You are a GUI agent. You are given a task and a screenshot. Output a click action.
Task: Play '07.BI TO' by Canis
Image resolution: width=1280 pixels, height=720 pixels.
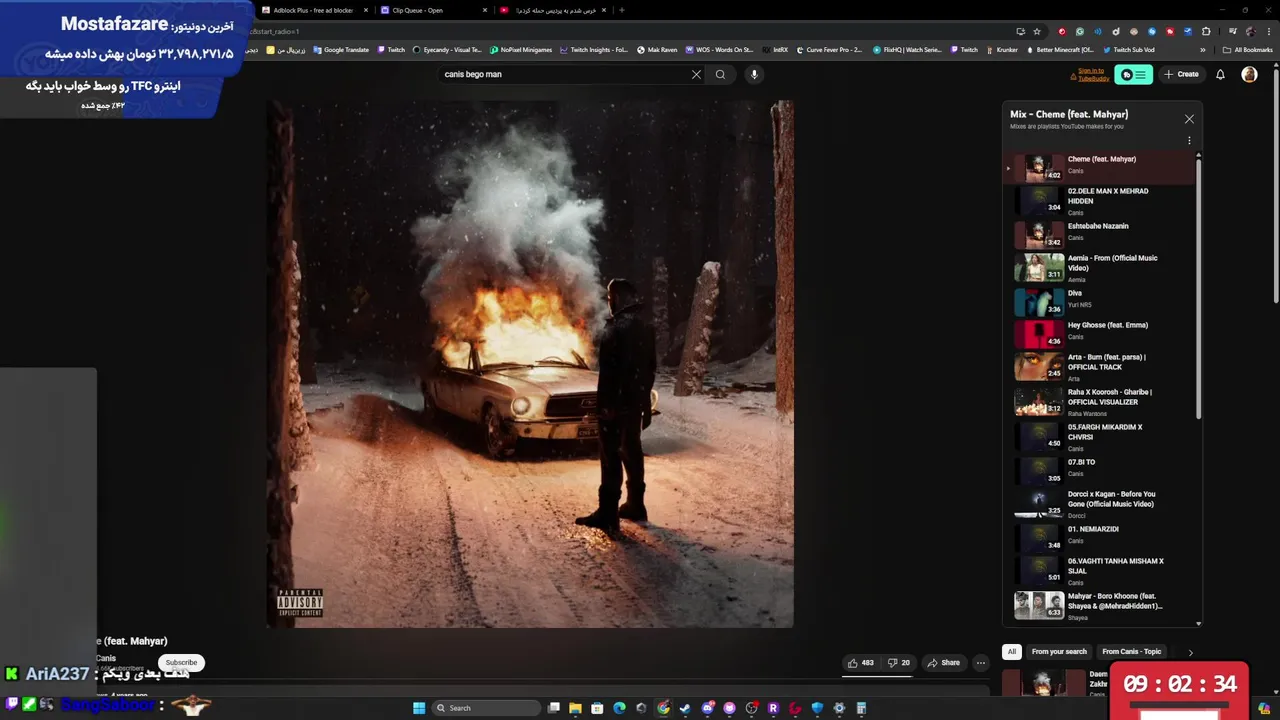(x=1101, y=471)
